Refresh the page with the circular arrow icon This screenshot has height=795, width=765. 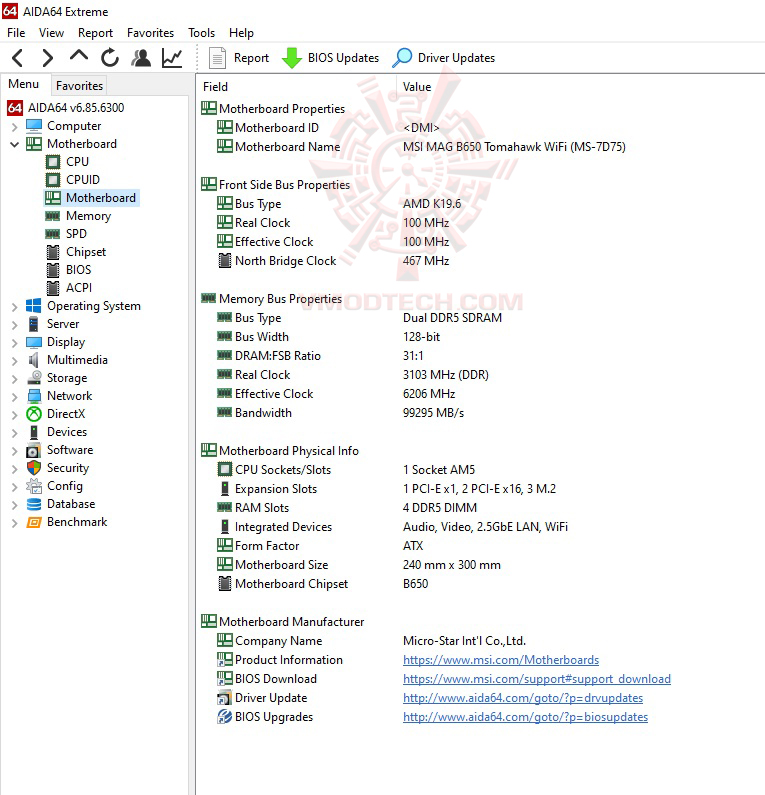[110, 58]
